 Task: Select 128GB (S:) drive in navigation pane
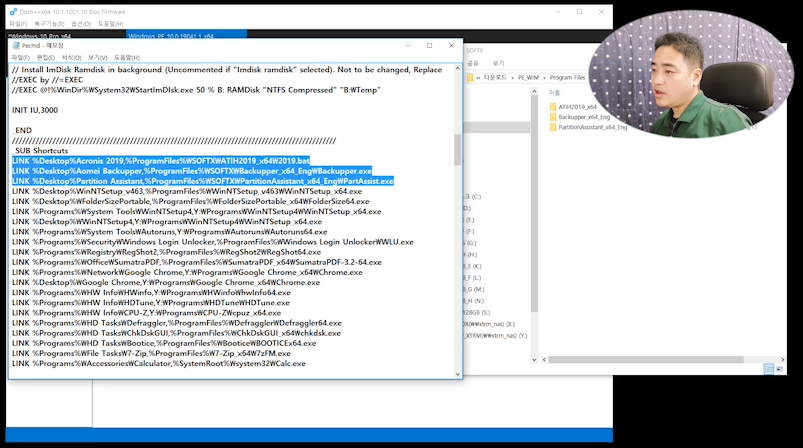pyautogui.click(x=476, y=312)
